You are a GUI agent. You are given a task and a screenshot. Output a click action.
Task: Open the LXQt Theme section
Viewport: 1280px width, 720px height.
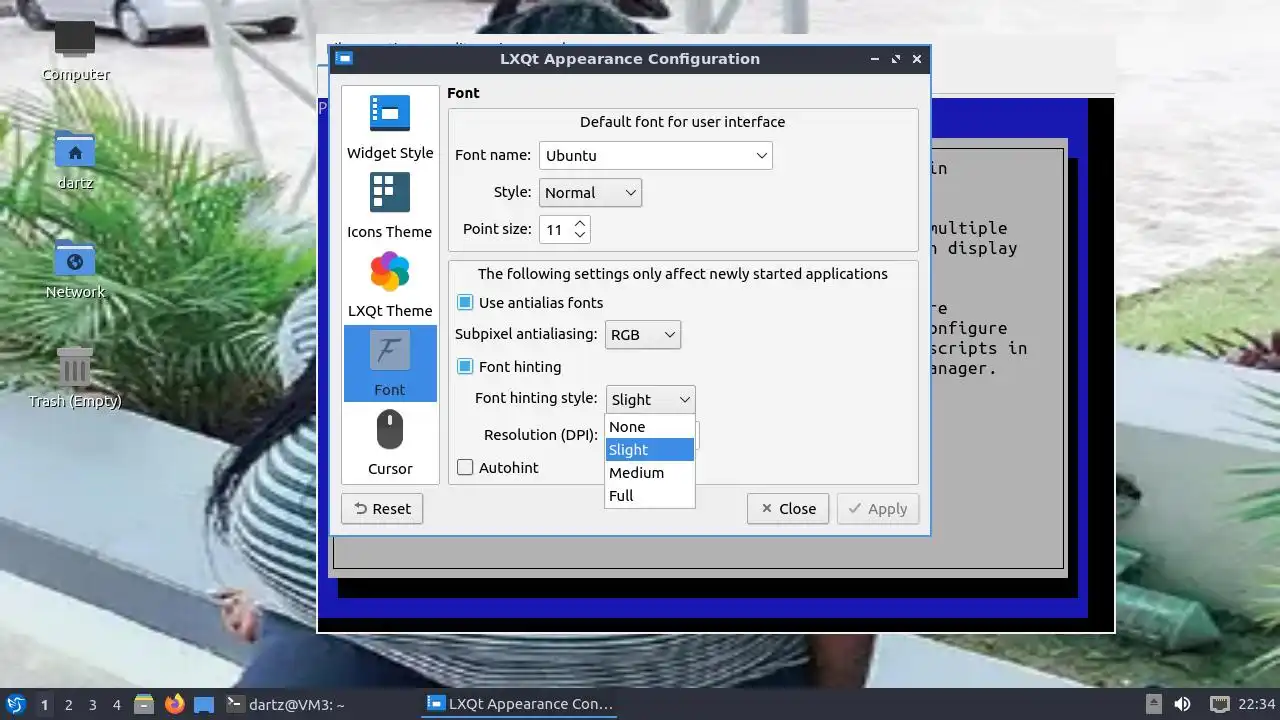click(390, 284)
